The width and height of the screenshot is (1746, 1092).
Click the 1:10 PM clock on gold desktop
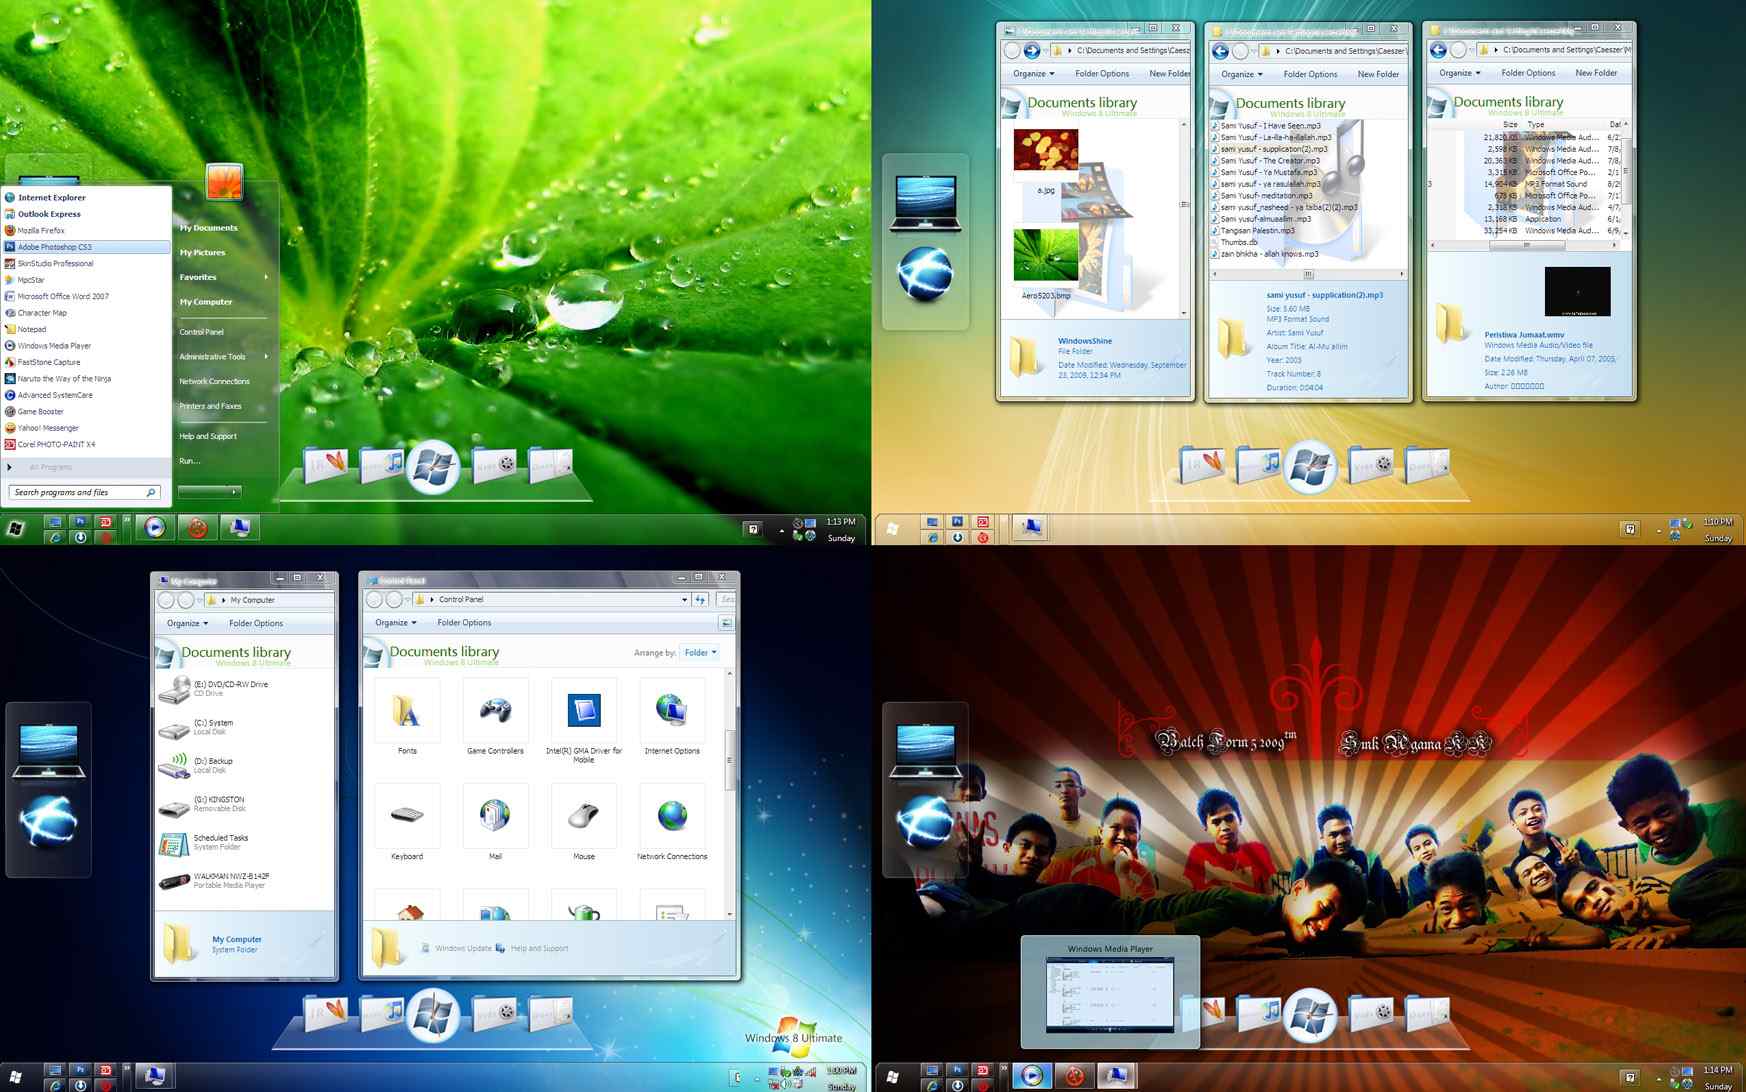click(1718, 522)
